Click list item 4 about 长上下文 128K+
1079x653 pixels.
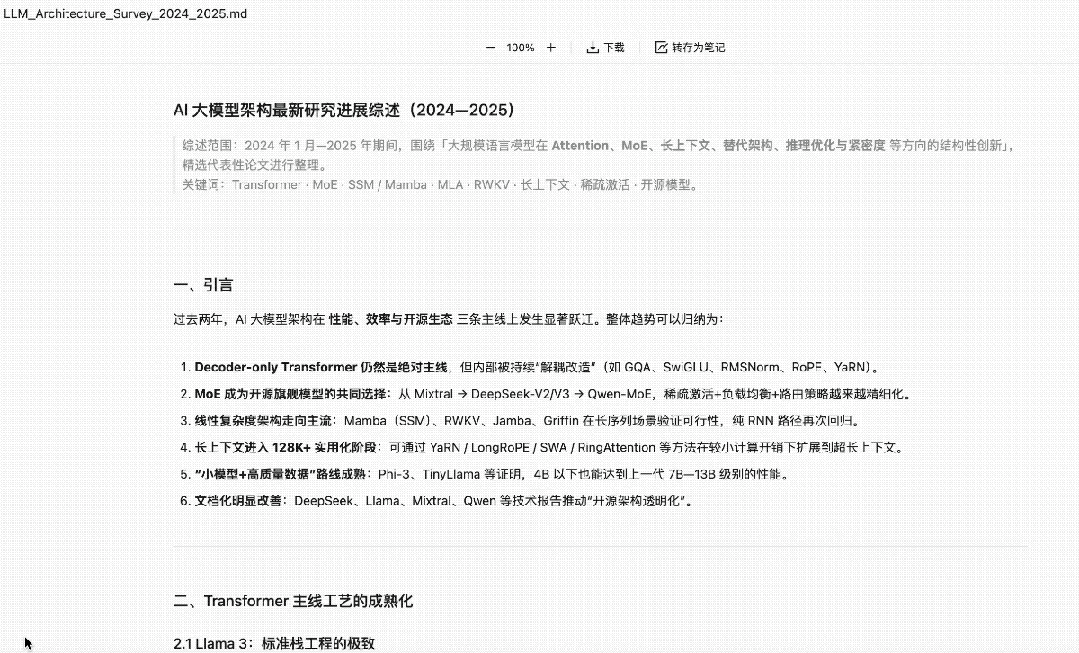point(542,448)
